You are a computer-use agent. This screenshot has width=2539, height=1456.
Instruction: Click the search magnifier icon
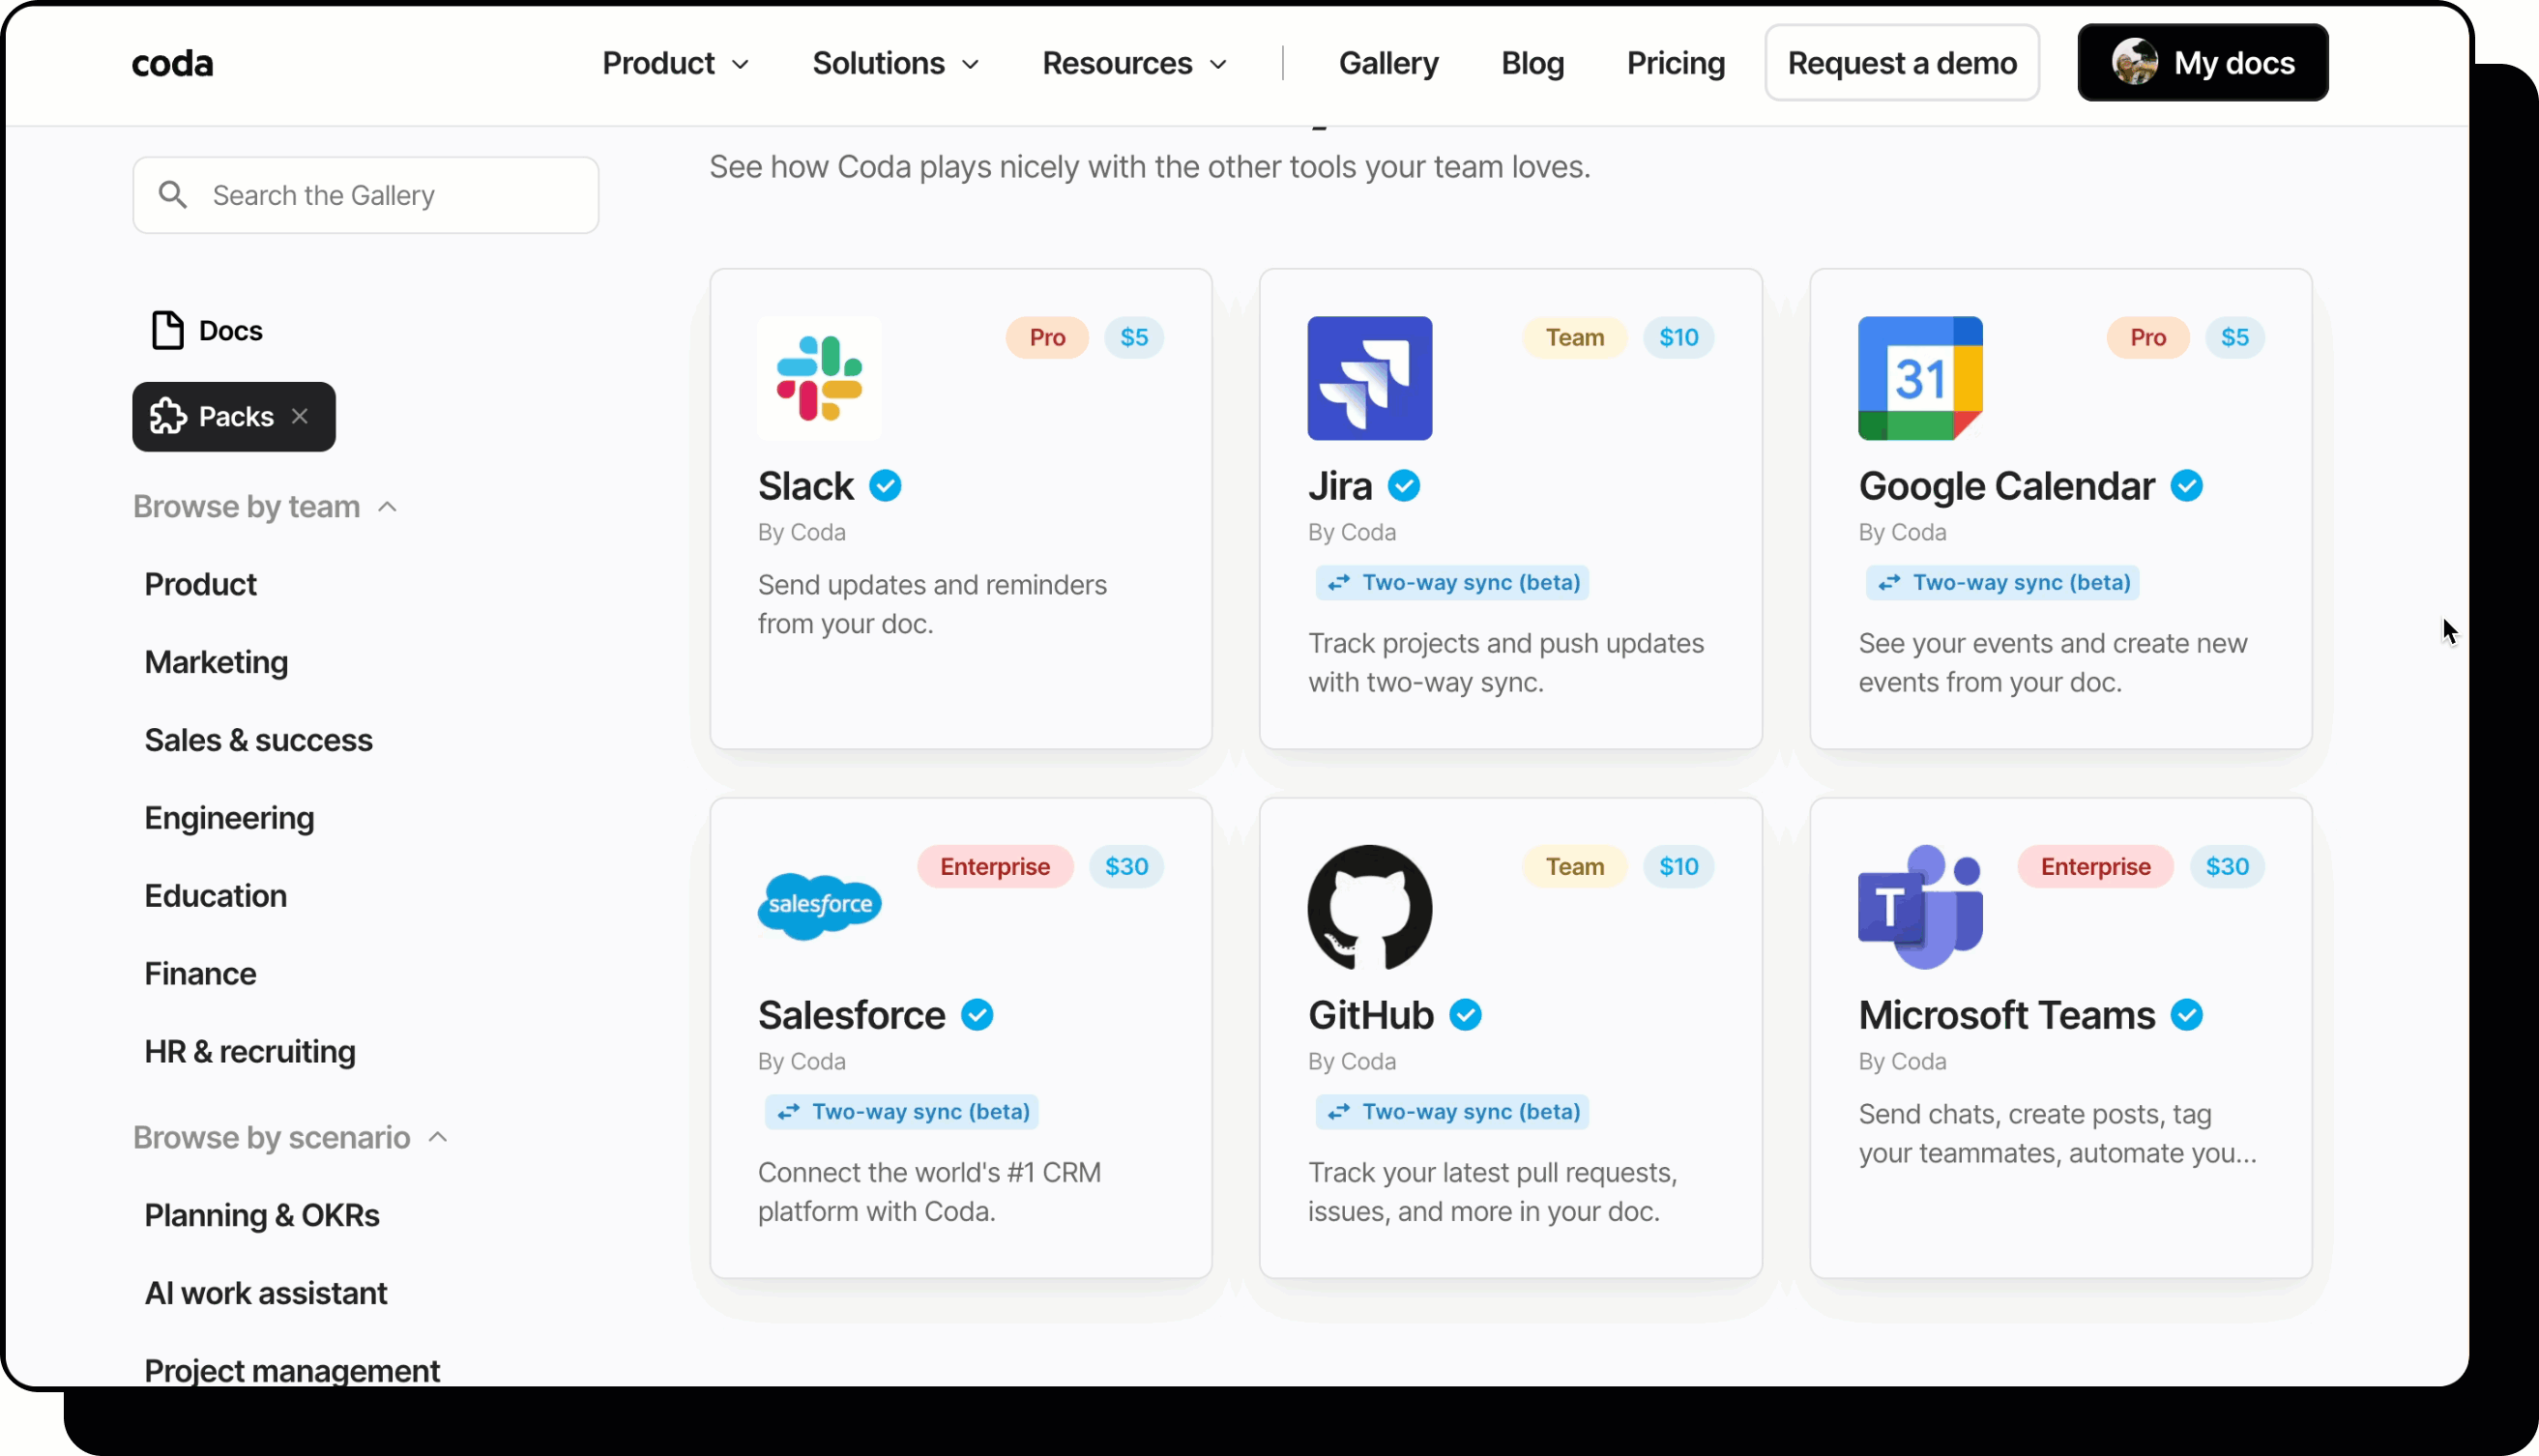tap(172, 194)
